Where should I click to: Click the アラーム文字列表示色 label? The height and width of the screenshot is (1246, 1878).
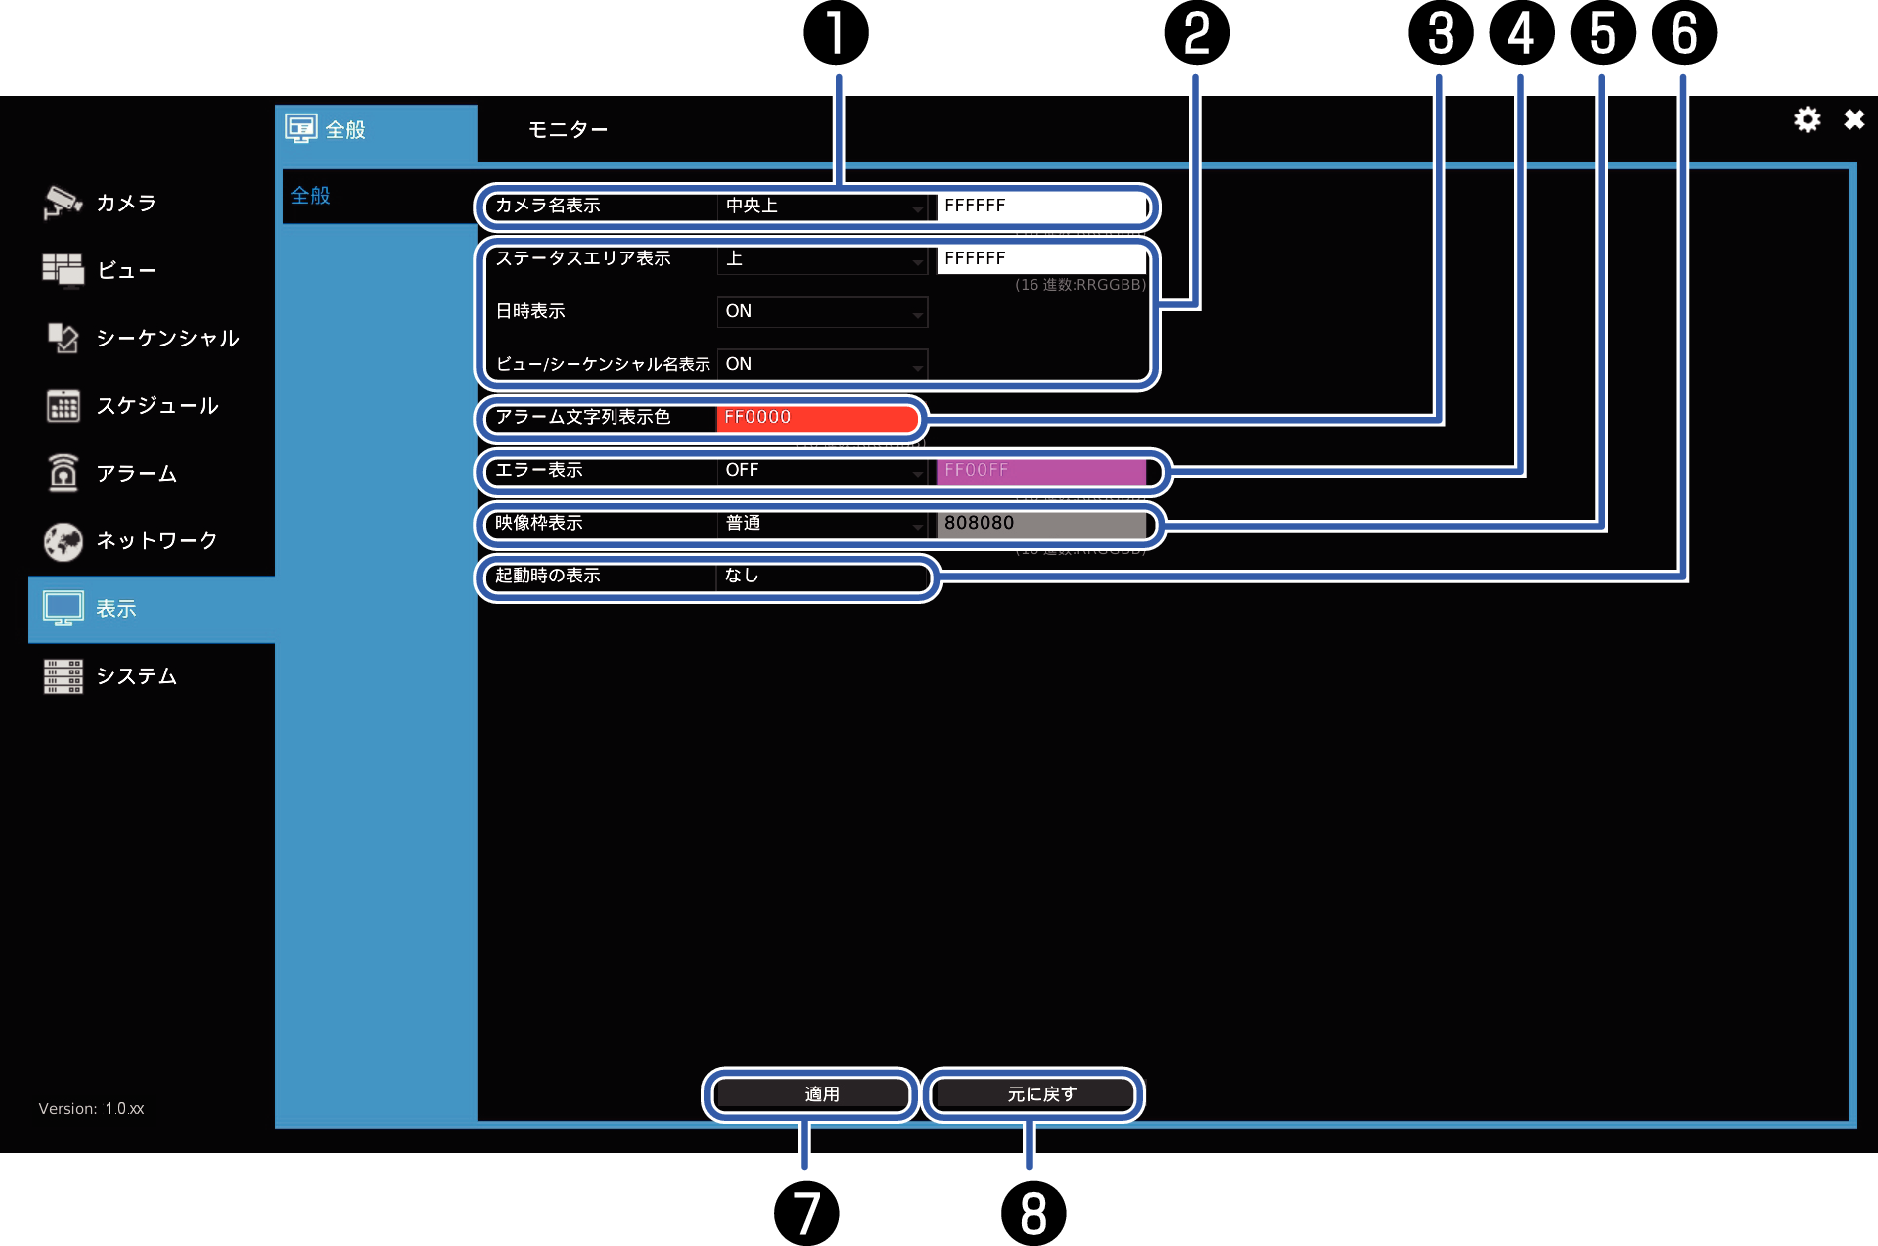coord(583,417)
